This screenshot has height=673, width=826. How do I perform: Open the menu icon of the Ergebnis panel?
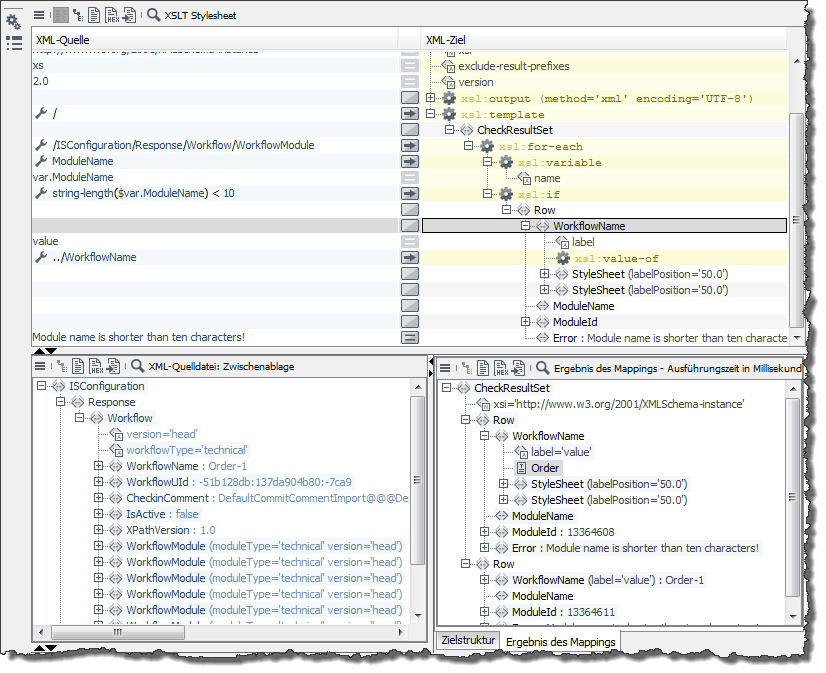click(x=446, y=366)
